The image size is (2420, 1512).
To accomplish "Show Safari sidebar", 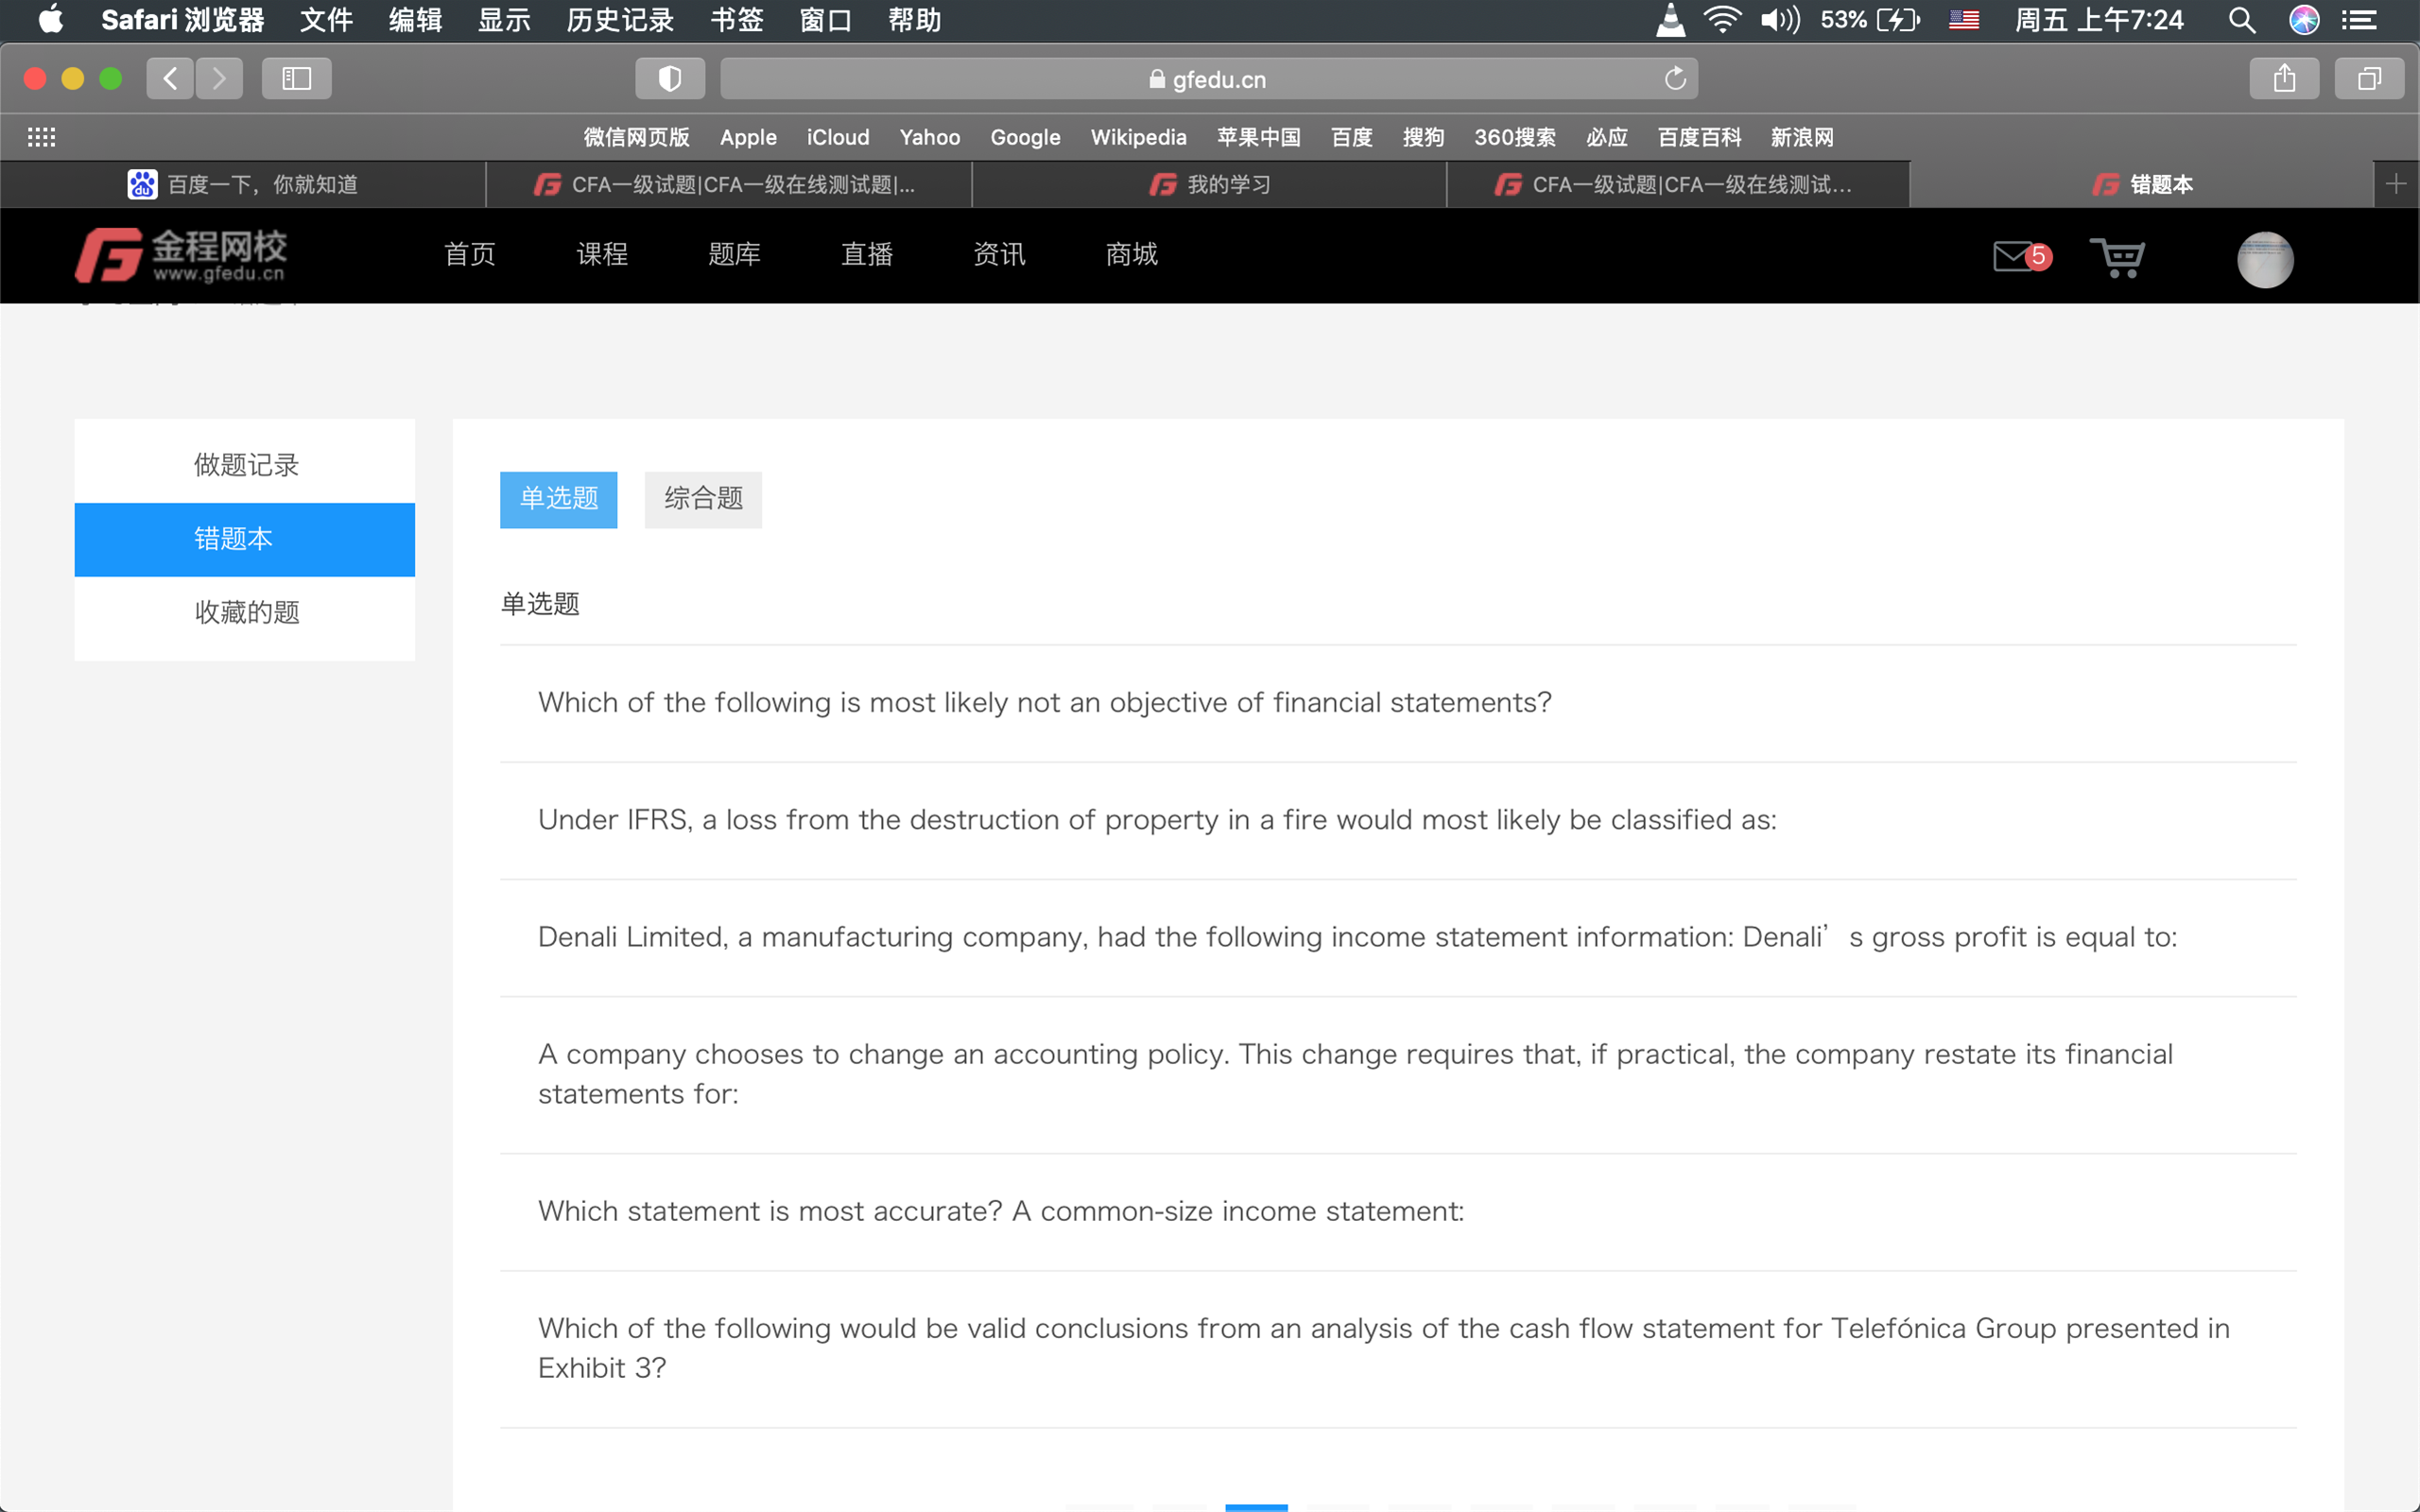I will point(296,79).
